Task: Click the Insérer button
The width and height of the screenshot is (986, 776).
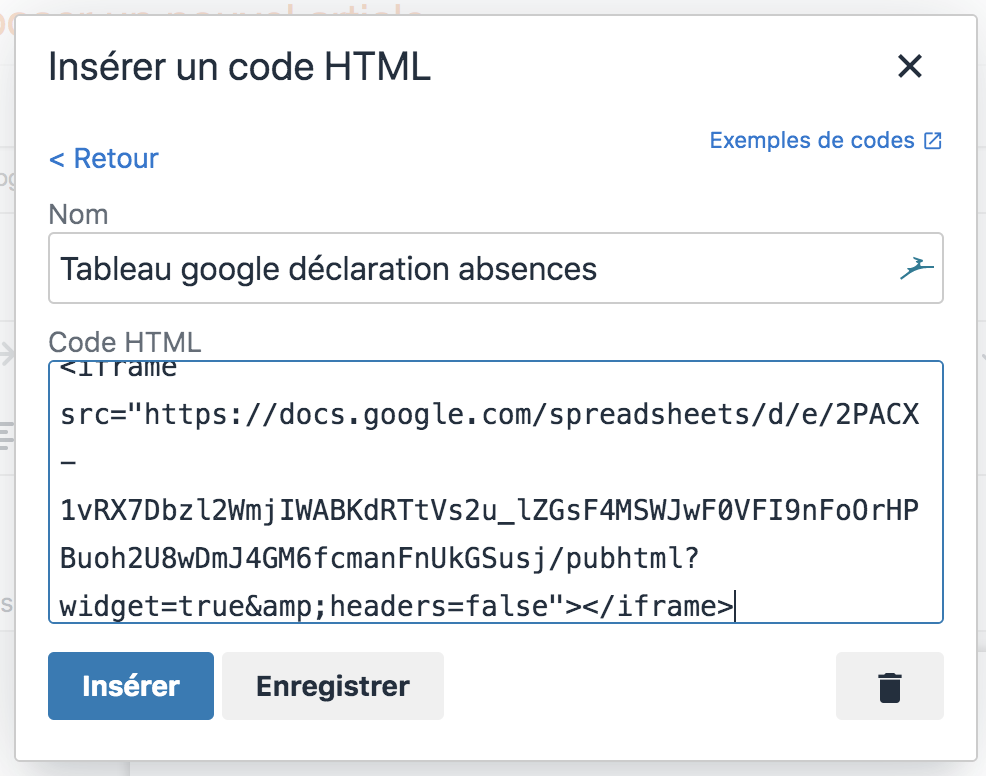Action: [x=131, y=685]
